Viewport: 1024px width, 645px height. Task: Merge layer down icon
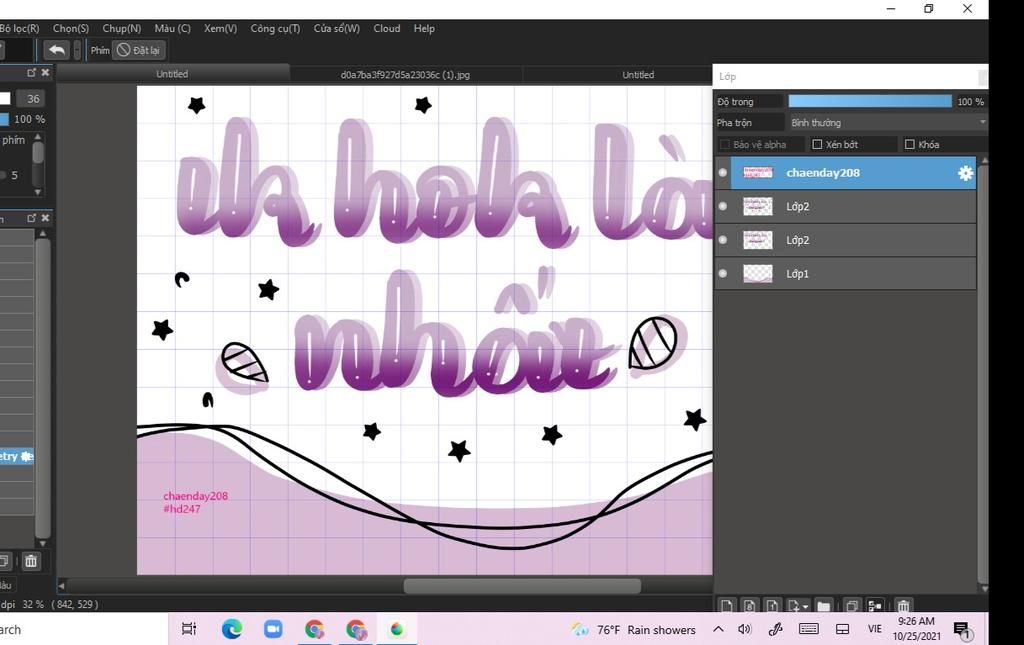coord(875,606)
